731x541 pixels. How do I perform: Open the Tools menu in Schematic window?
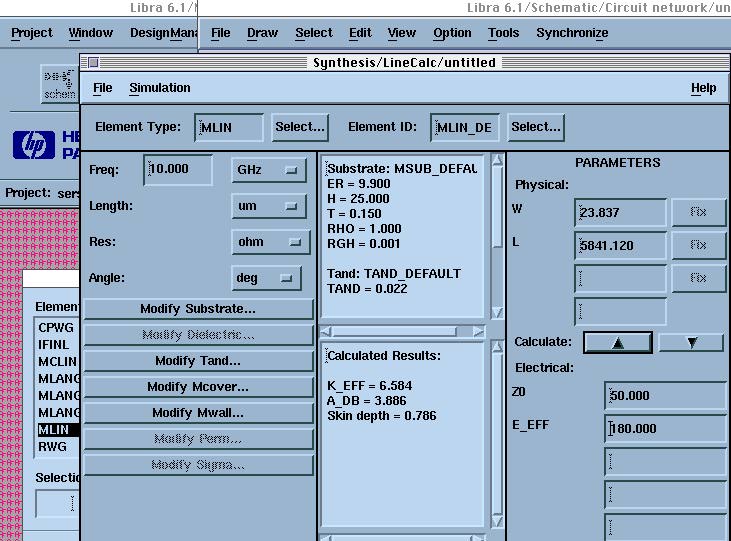click(503, 33)
